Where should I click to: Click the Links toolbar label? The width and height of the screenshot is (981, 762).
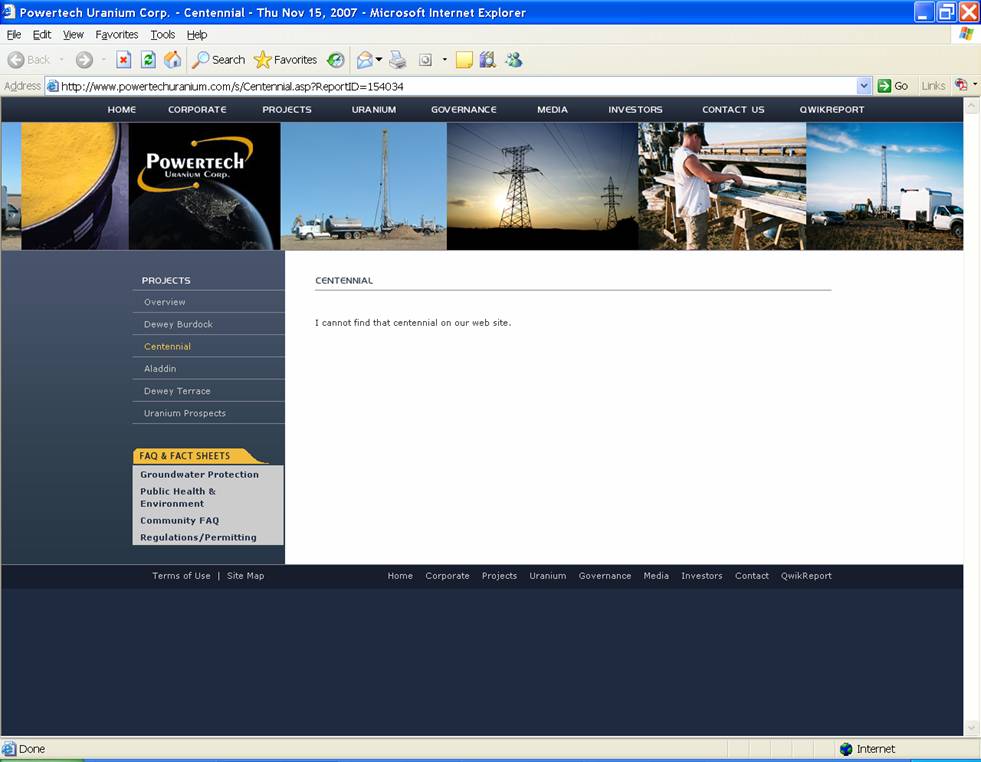[x=933, y=86]
